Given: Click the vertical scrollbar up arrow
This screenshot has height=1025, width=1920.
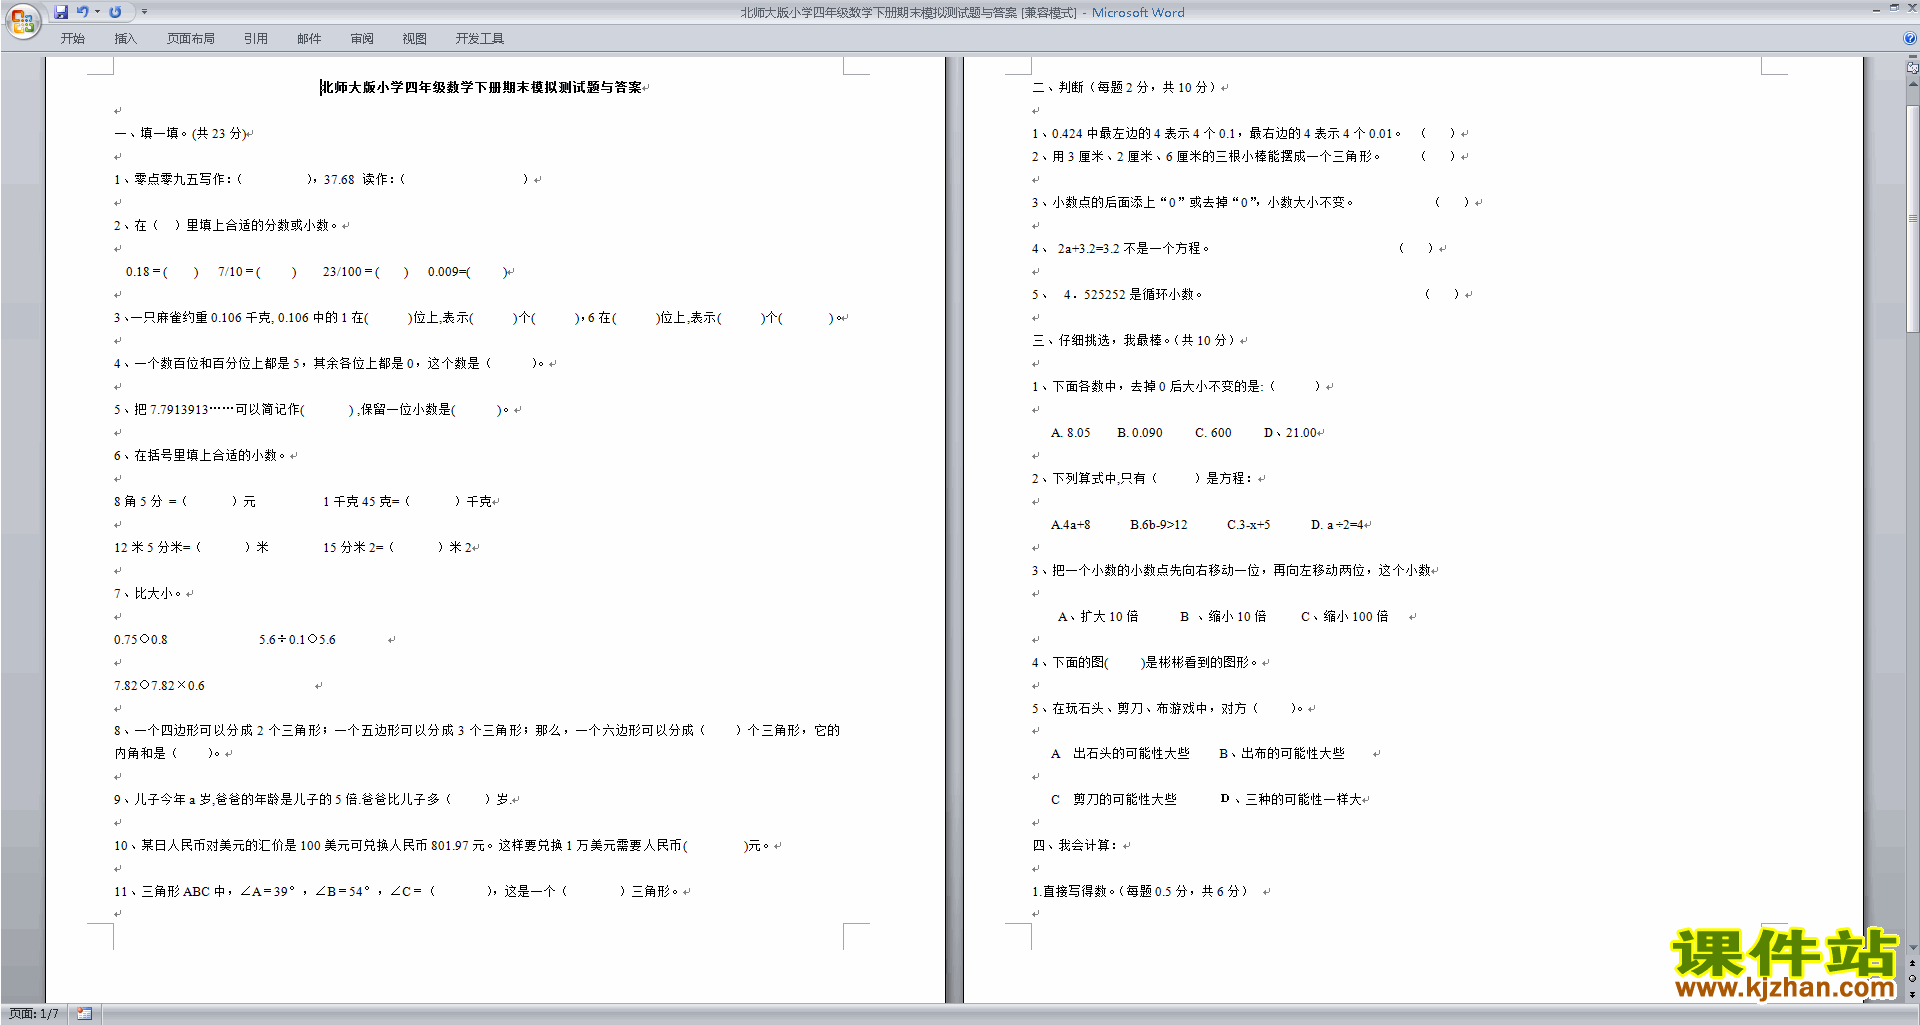Looking at the screenshot, I should coord(1913,84).
